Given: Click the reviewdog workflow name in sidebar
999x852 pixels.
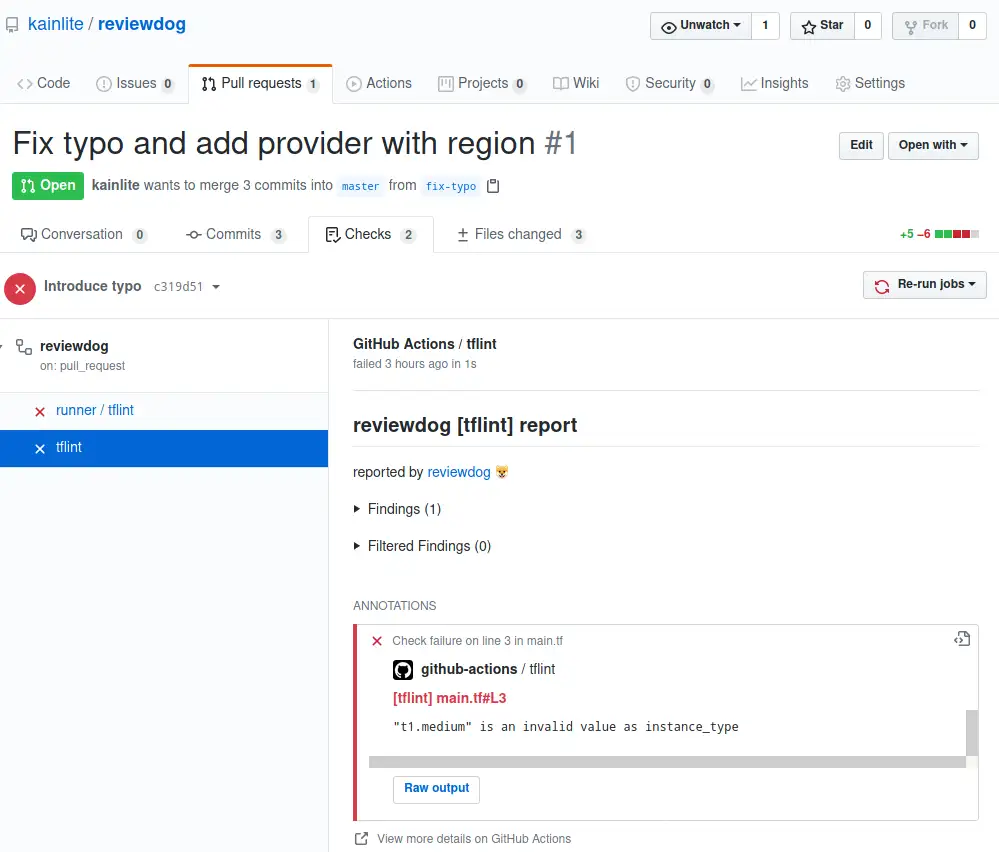Looking at the screenshot, I should pos(74,346).
